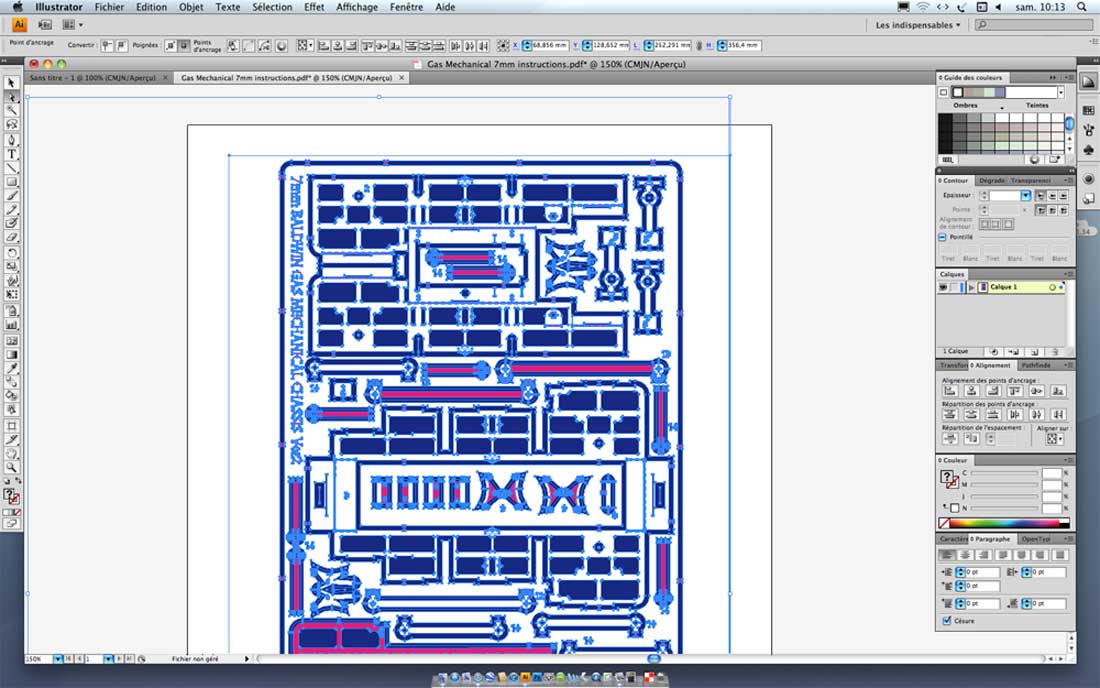1100x688 pixels.
Task: Open the zoom level 150% dropdown
Action: [x=58, y=659]
